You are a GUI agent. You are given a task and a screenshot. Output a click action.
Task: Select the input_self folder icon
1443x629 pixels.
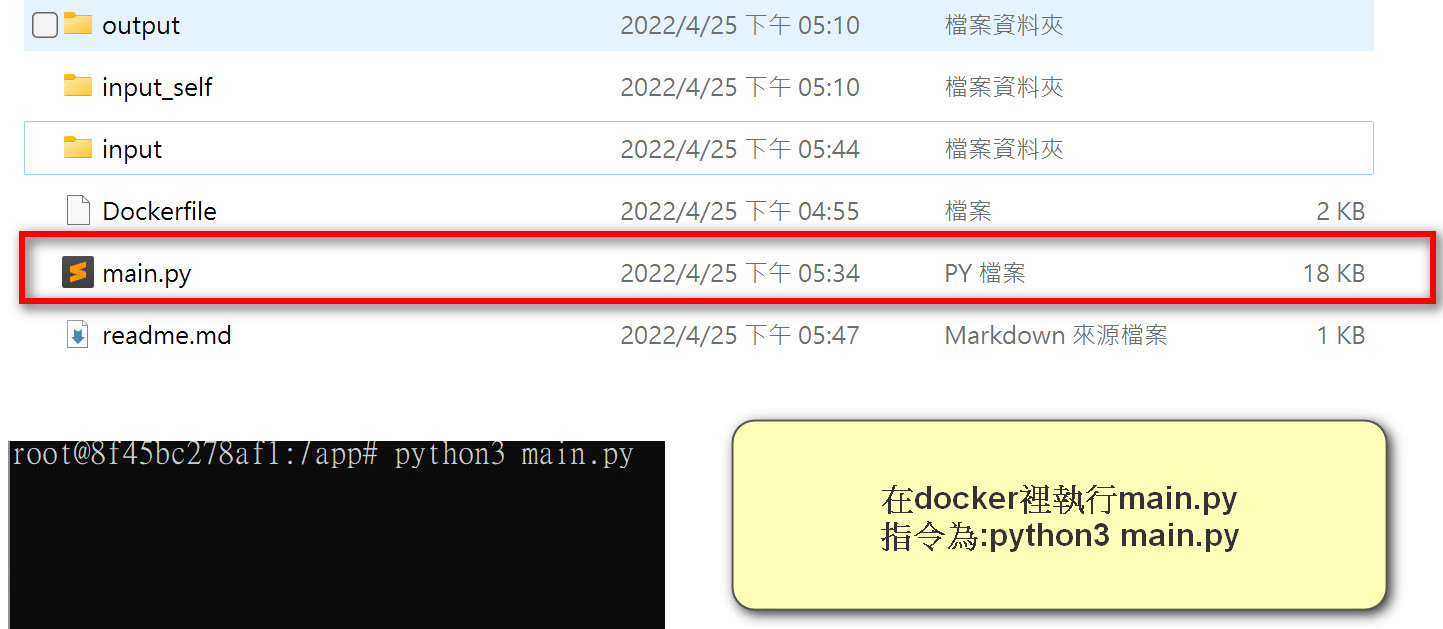[x=78, y=86]
